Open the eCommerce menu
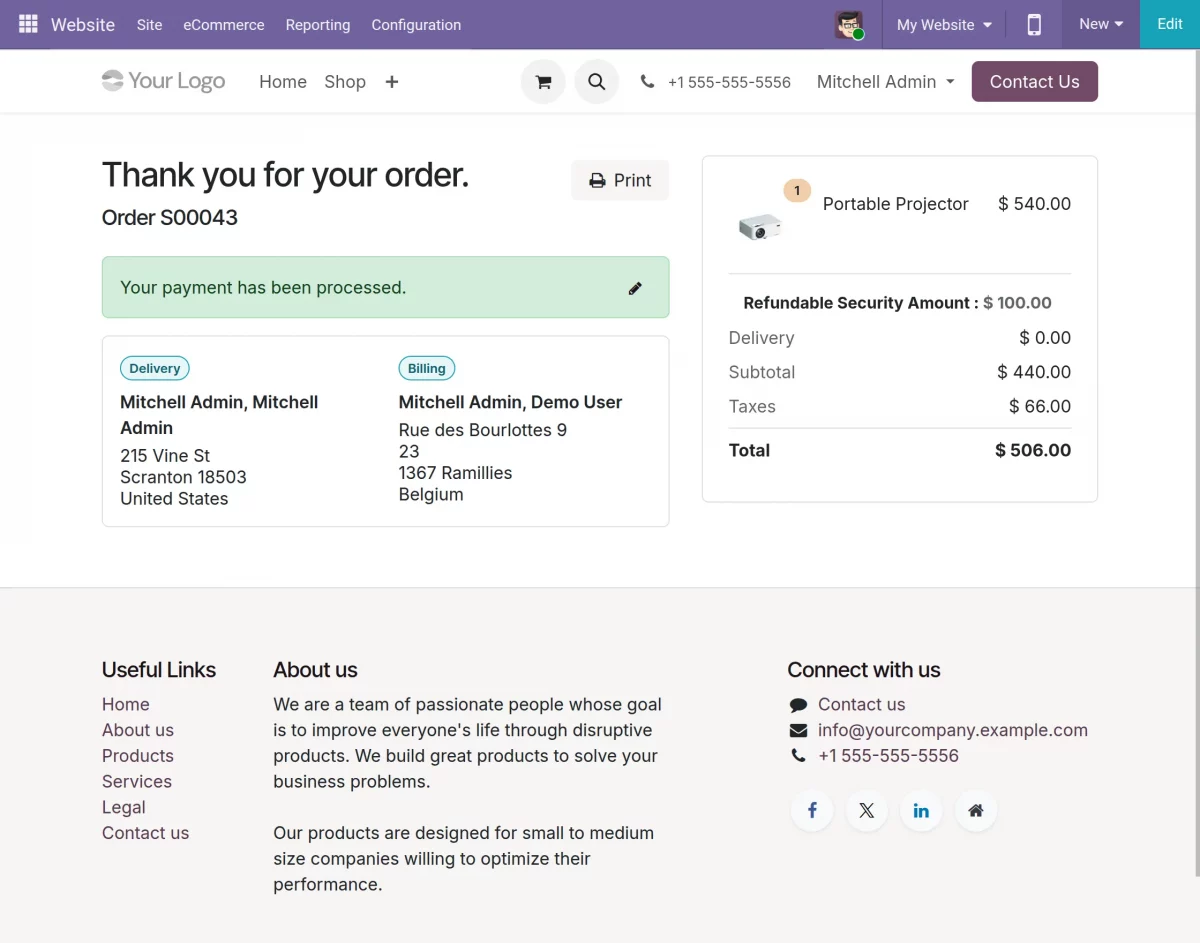Viewport: 1200px width, 943px height. click(224, 24)
